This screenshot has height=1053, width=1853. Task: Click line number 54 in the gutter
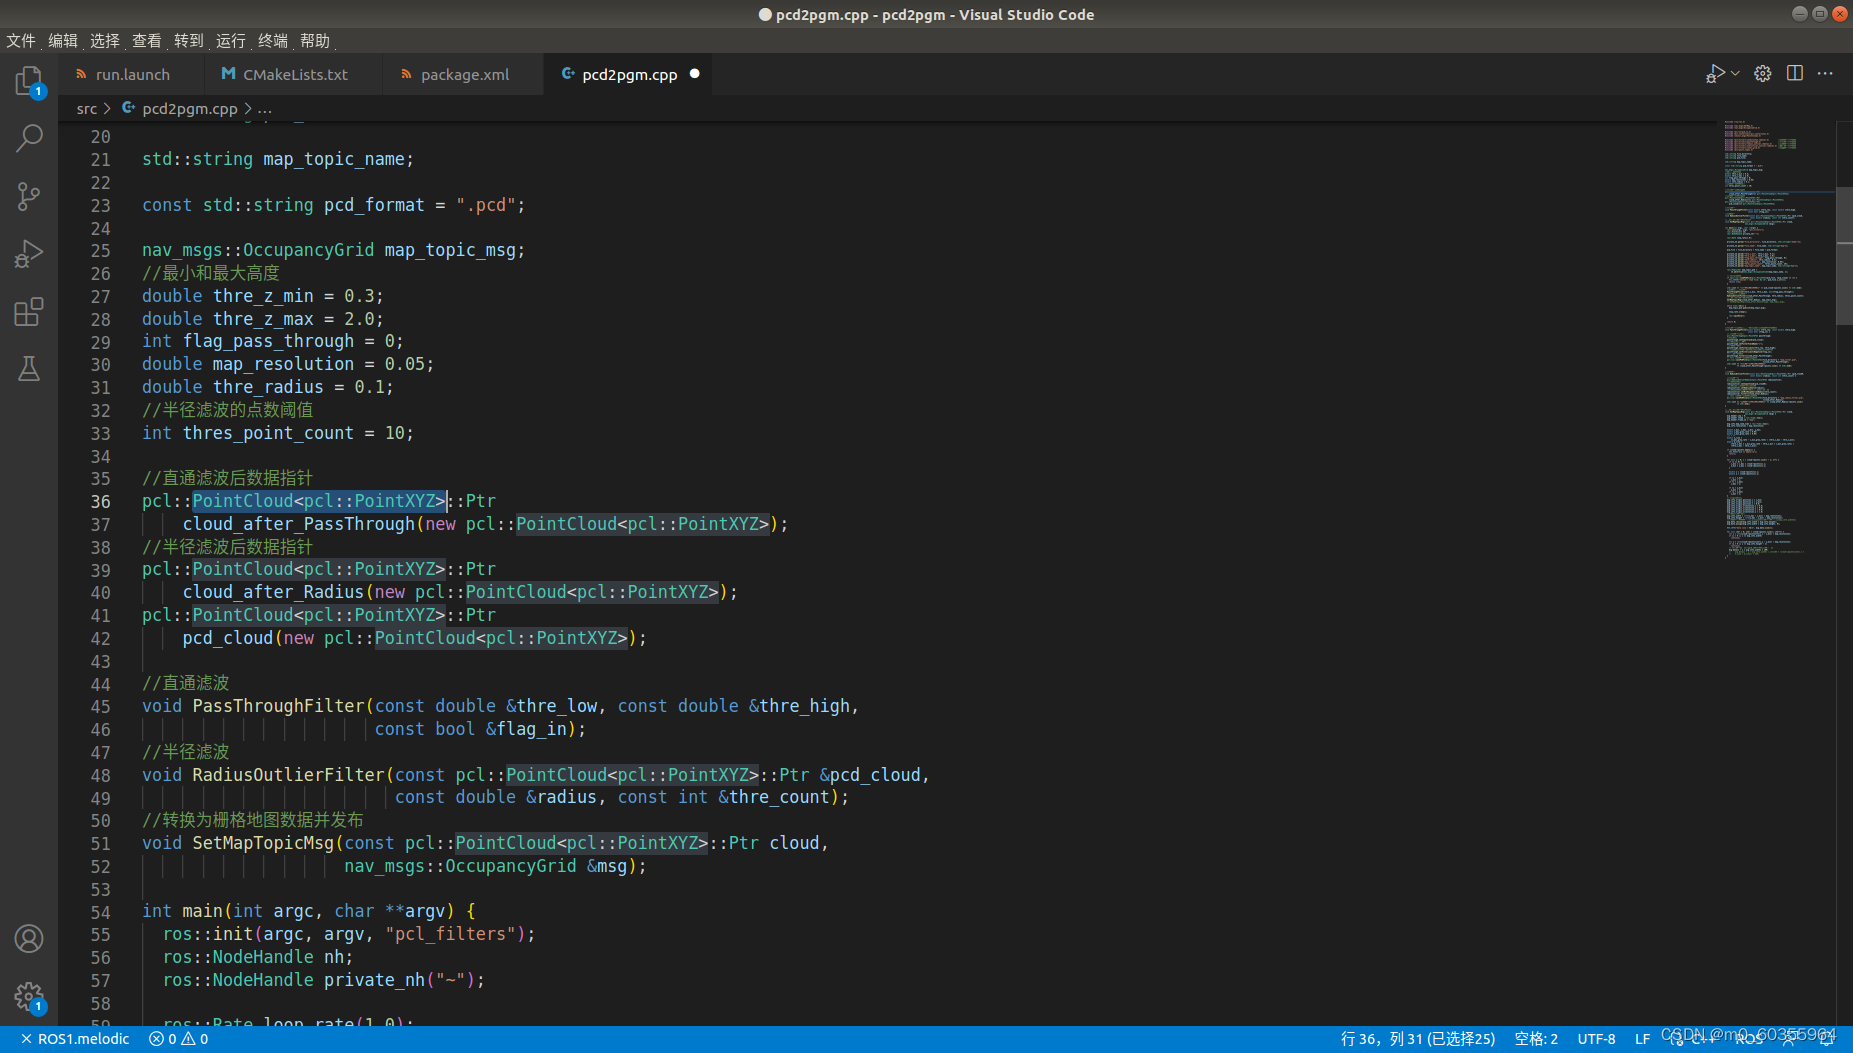point(101,912)
